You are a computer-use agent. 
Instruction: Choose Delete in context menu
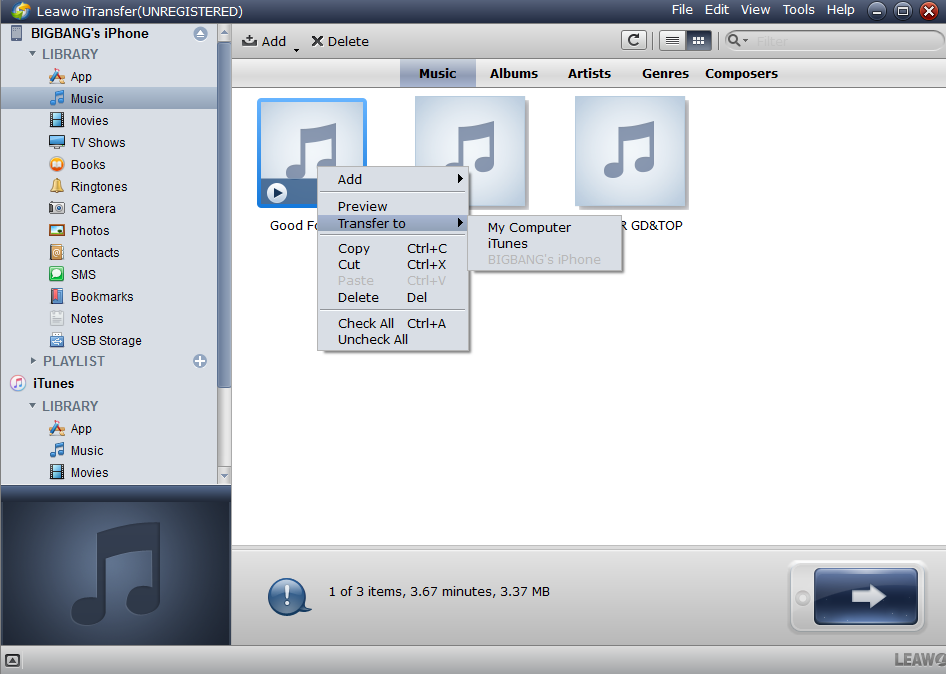(x=393, y=297)
